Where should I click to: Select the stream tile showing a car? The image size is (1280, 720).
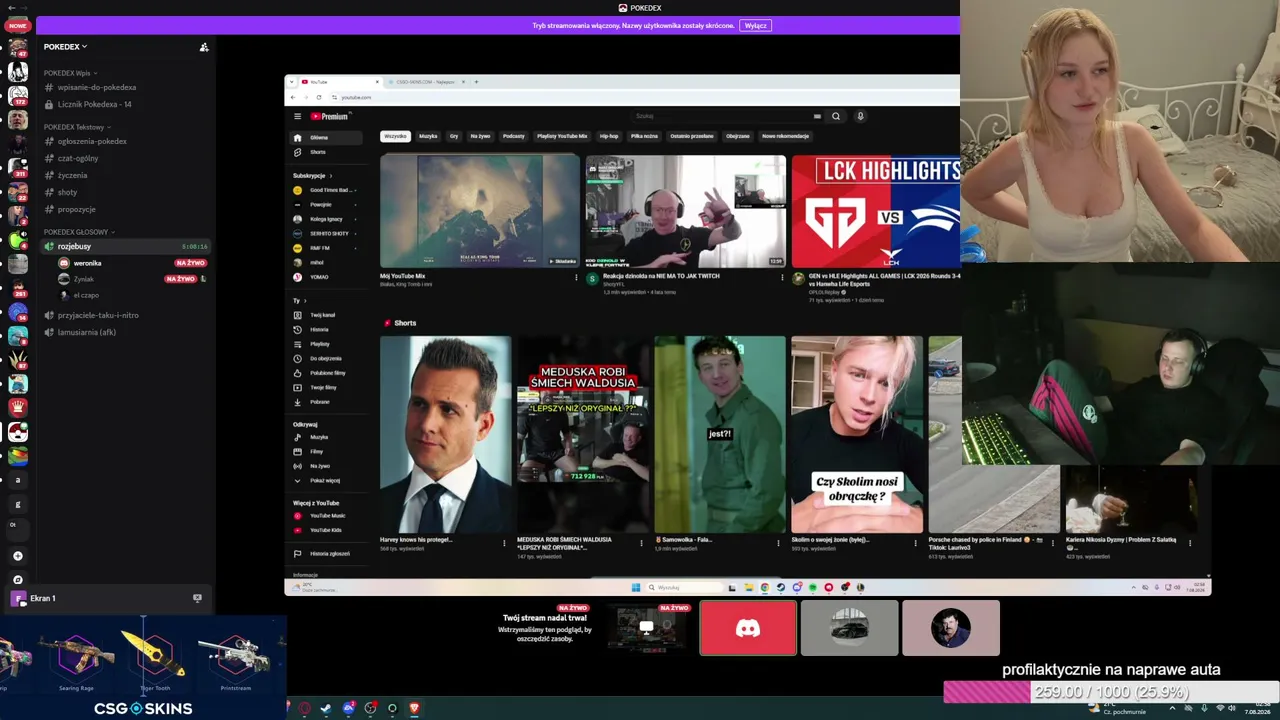pyautogui.click(x=849, y=628)
